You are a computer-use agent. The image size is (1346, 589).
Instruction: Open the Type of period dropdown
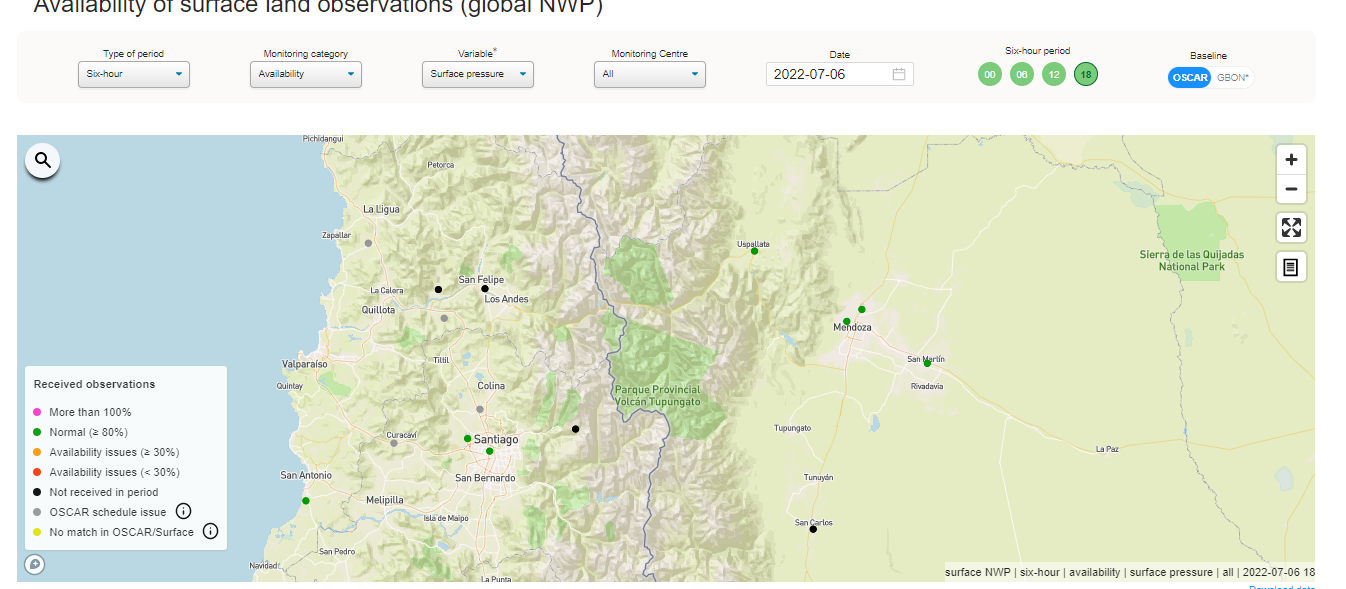point(134,74)
